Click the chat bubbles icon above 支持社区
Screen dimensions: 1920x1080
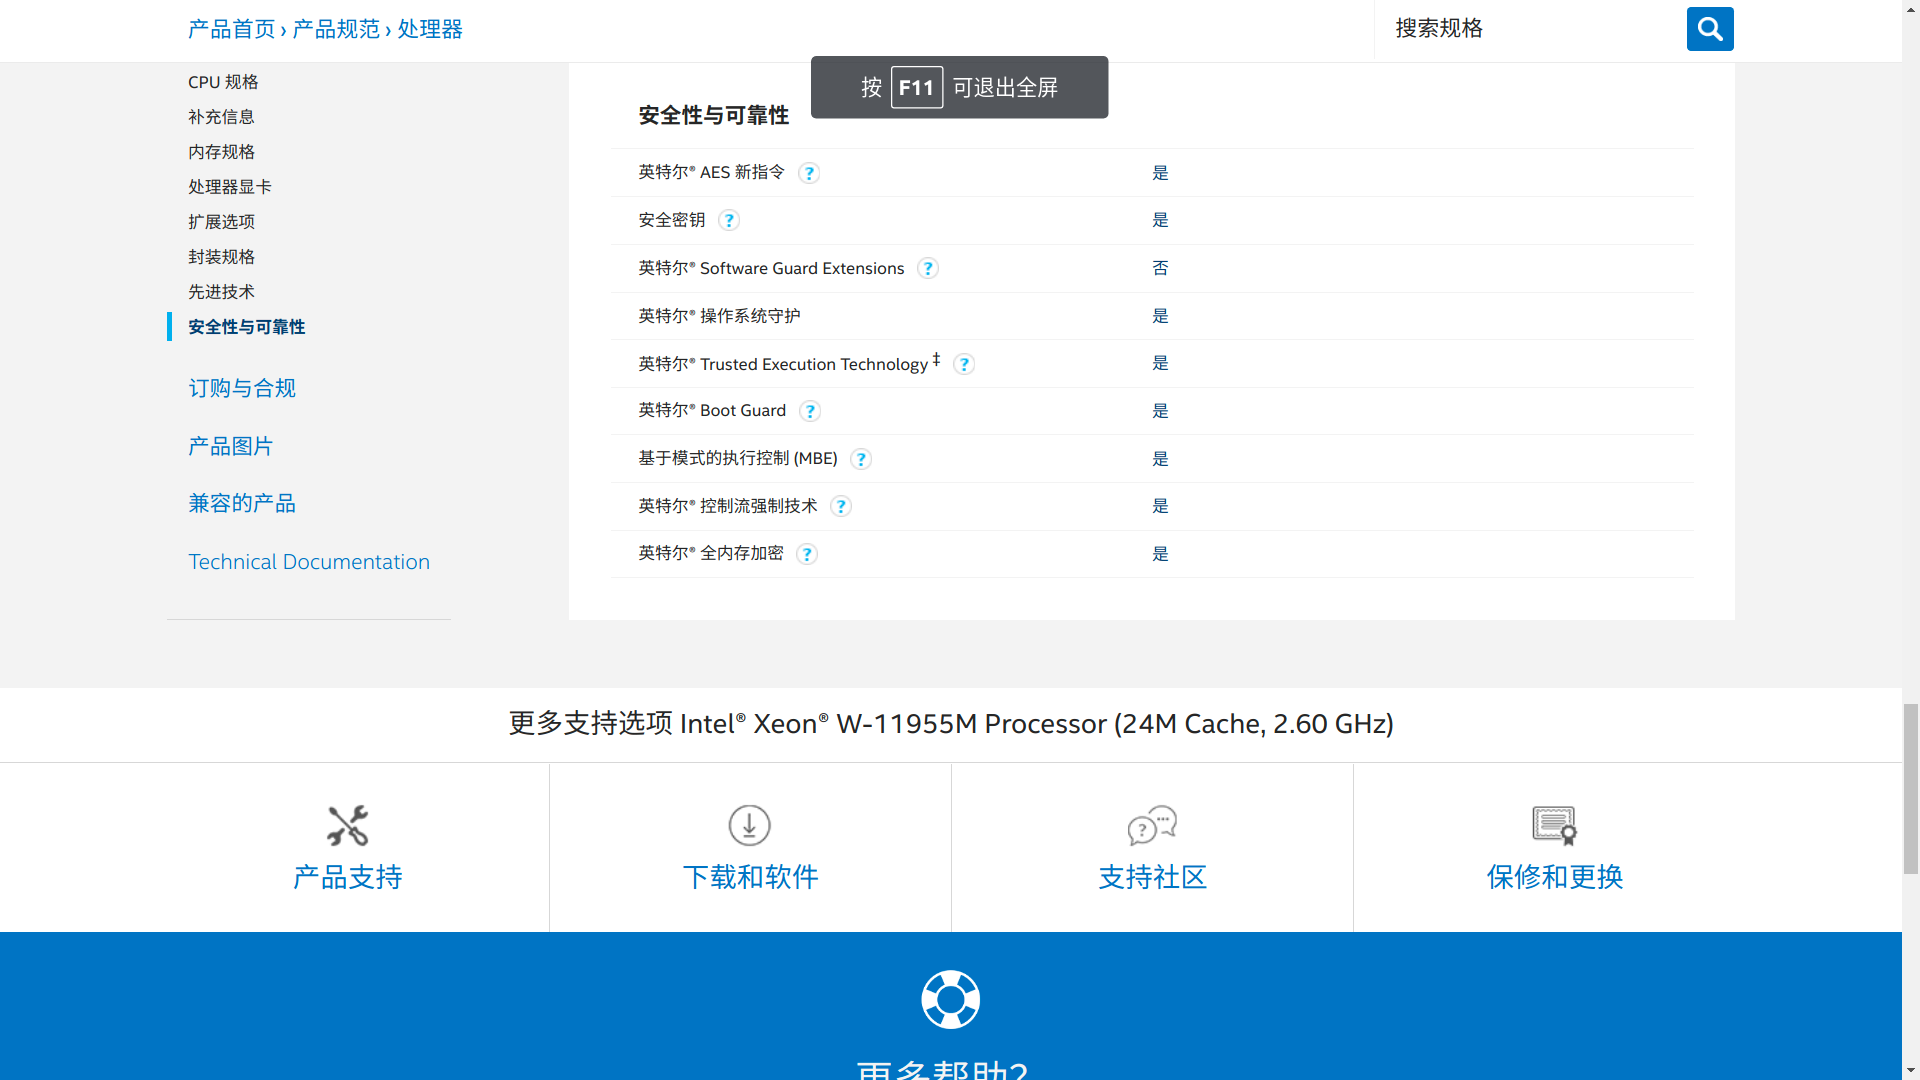pos(1152,826)
